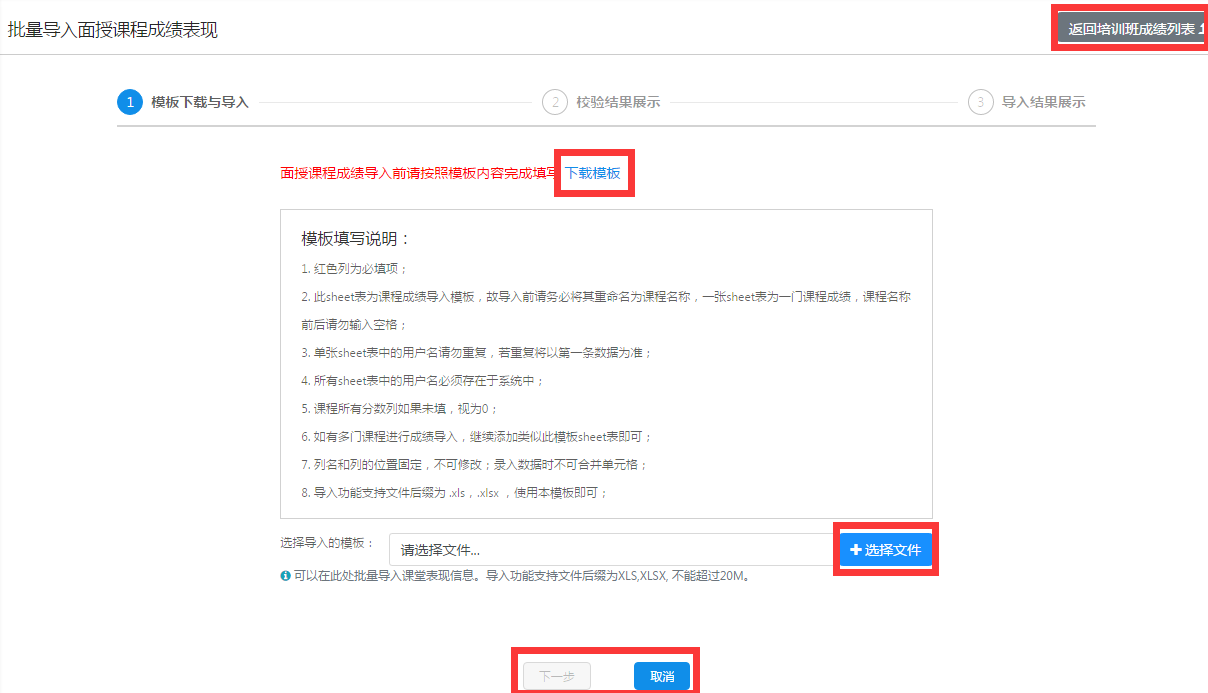The height and width of the screenshot is (693, 1208).
Task: Open the 模板下载与导入 step label
Action: click(x=200, y=102)
